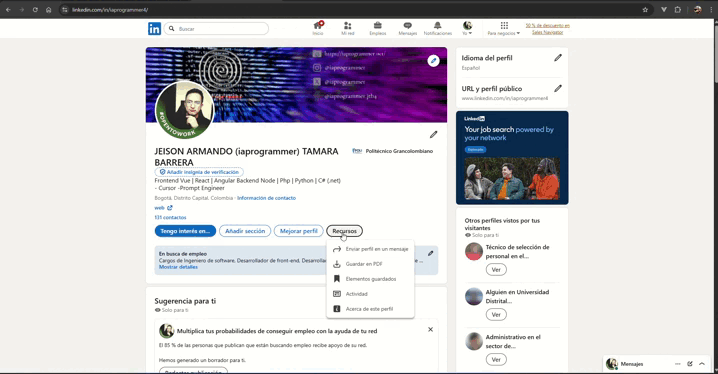View Administrativo en el sector profile
Viewport: 718px width, 374px height.
tap(496, 359)
